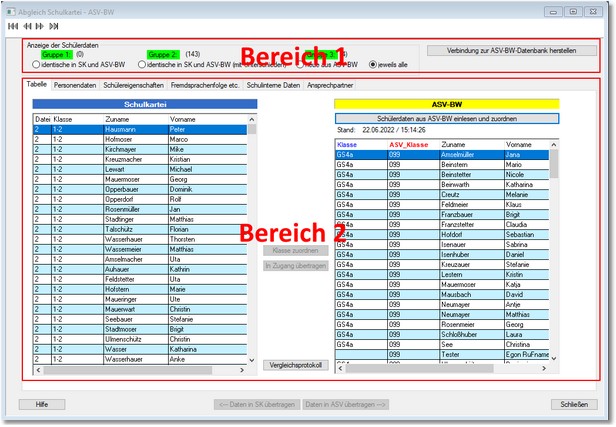This screenshot has height=427, width=616.
Task: Go to previous record navigation icon
Action: pos(27,26)
